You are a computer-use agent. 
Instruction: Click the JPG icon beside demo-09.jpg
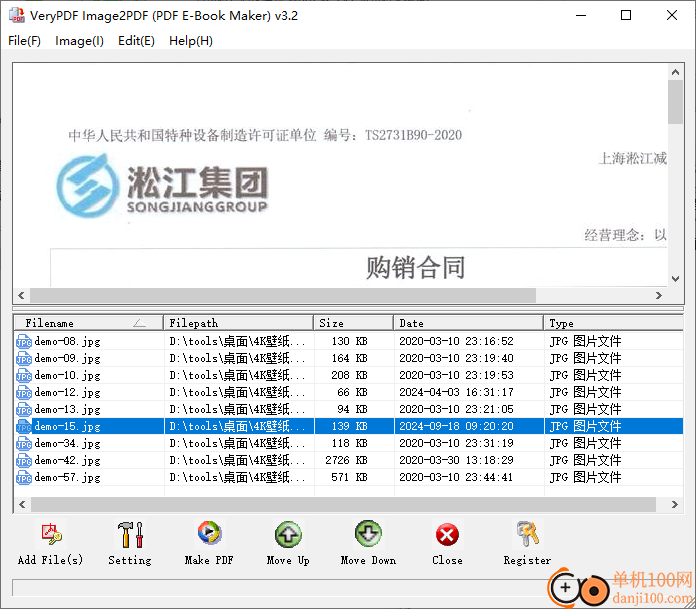pos(24,359)
